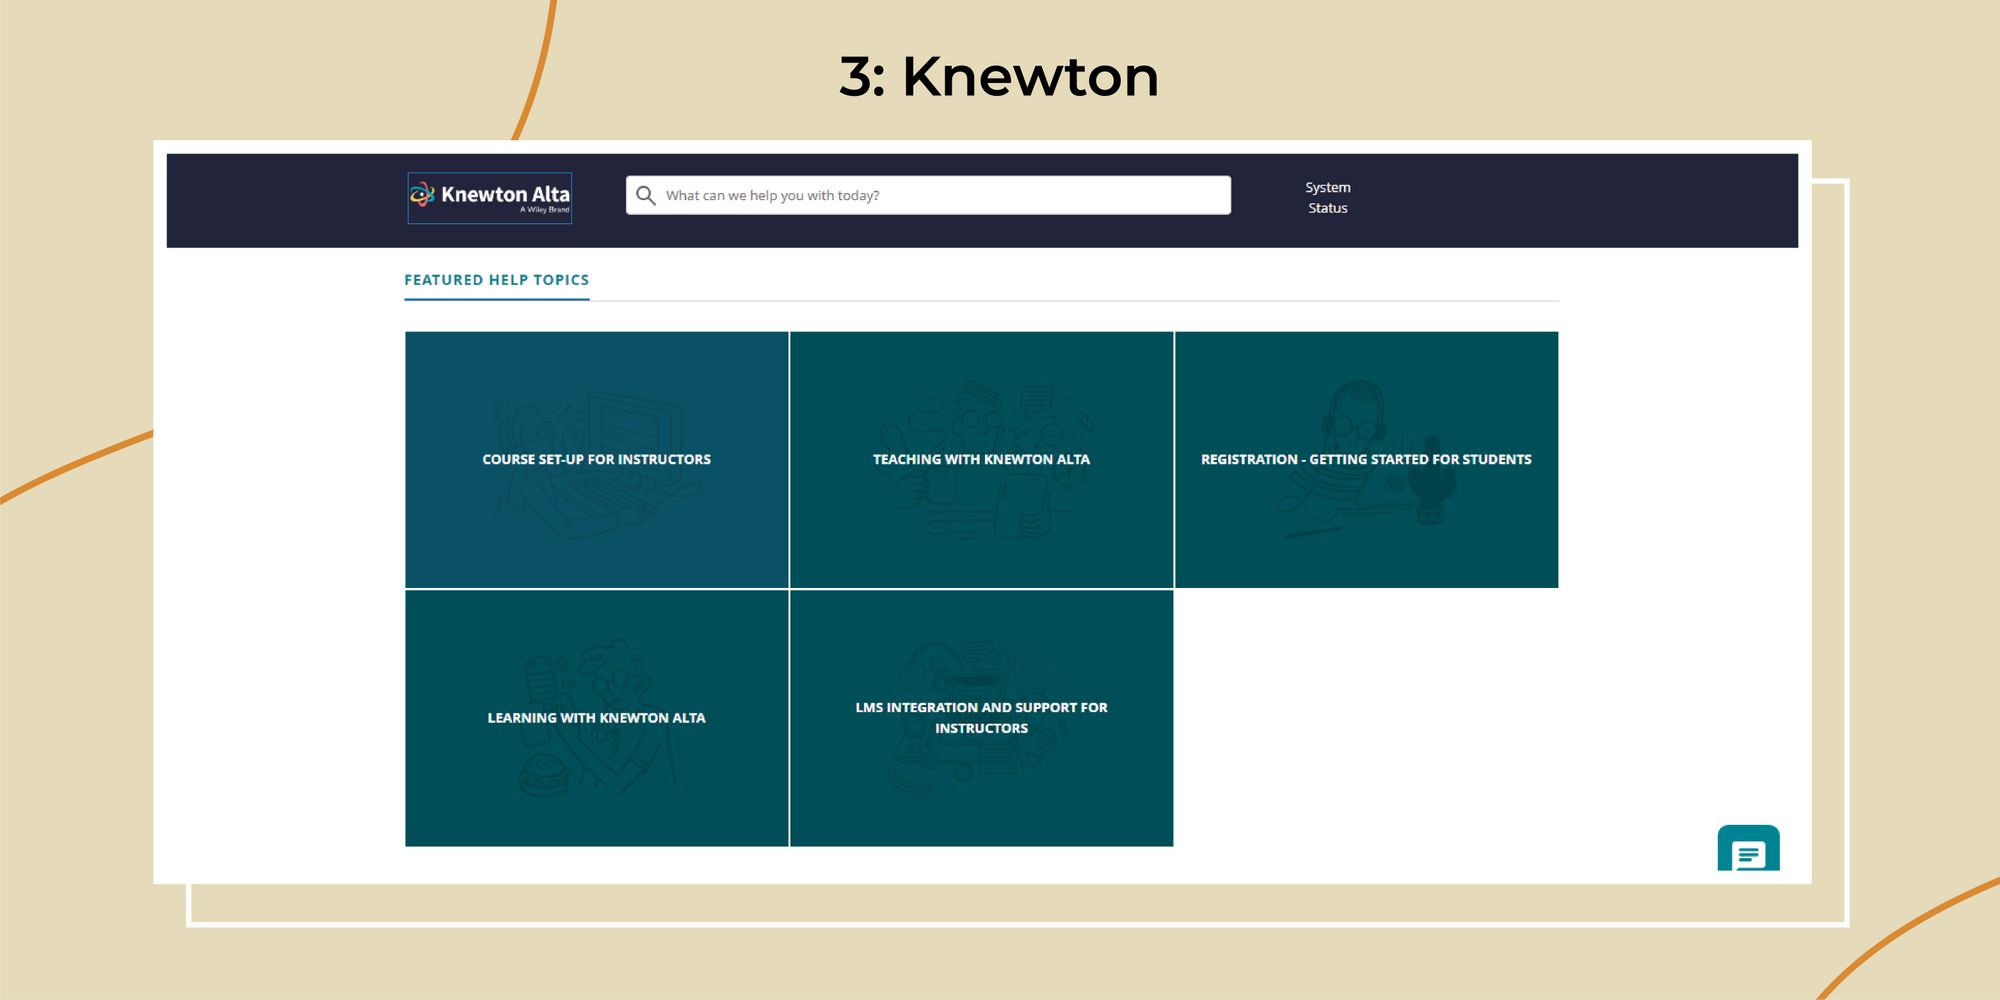The image size is (2000, 1000).
Task: Click the search magnifier icon
Action: [x=645, y=195]
